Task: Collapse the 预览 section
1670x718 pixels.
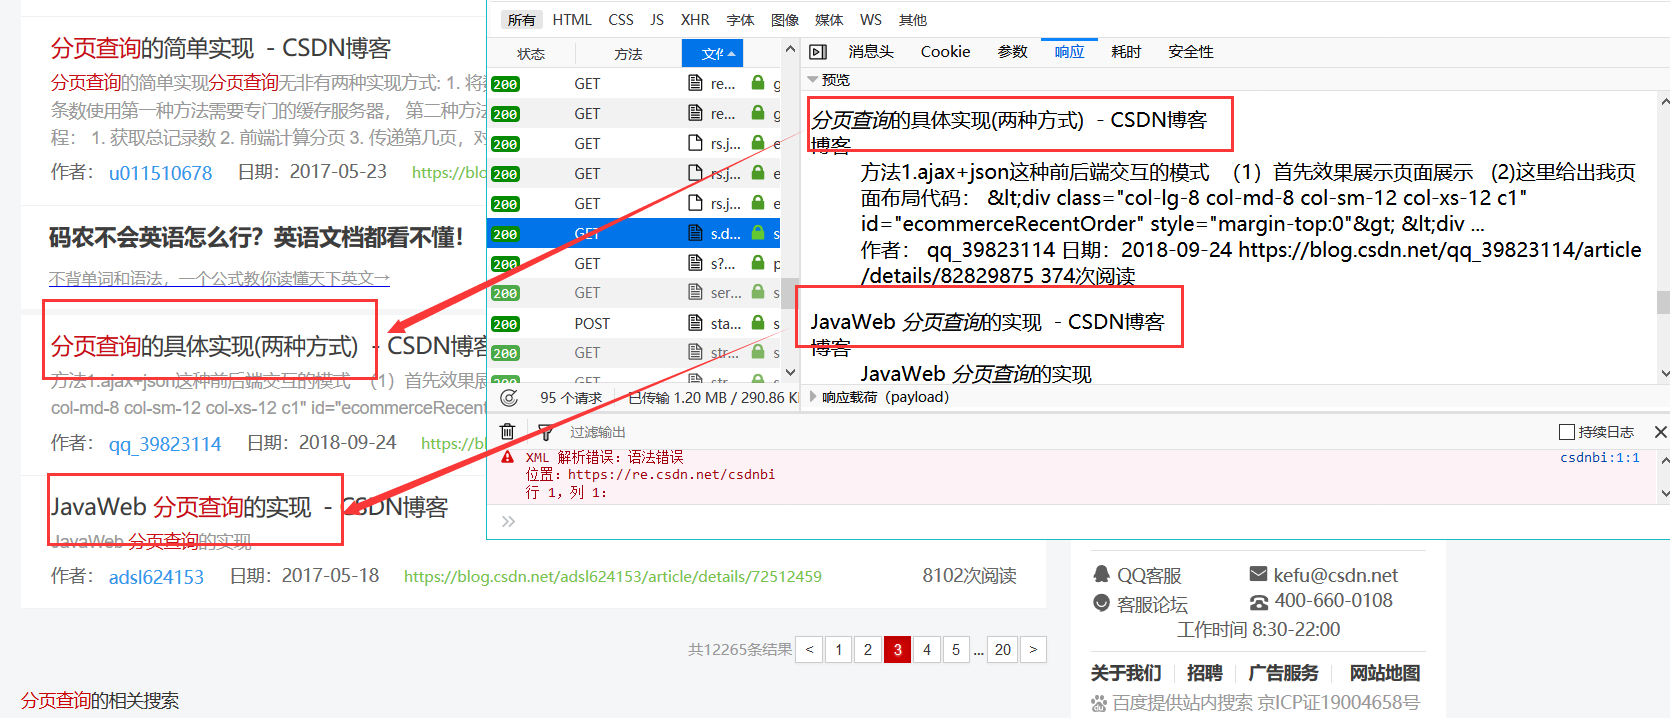Action: tap(812, 80)
